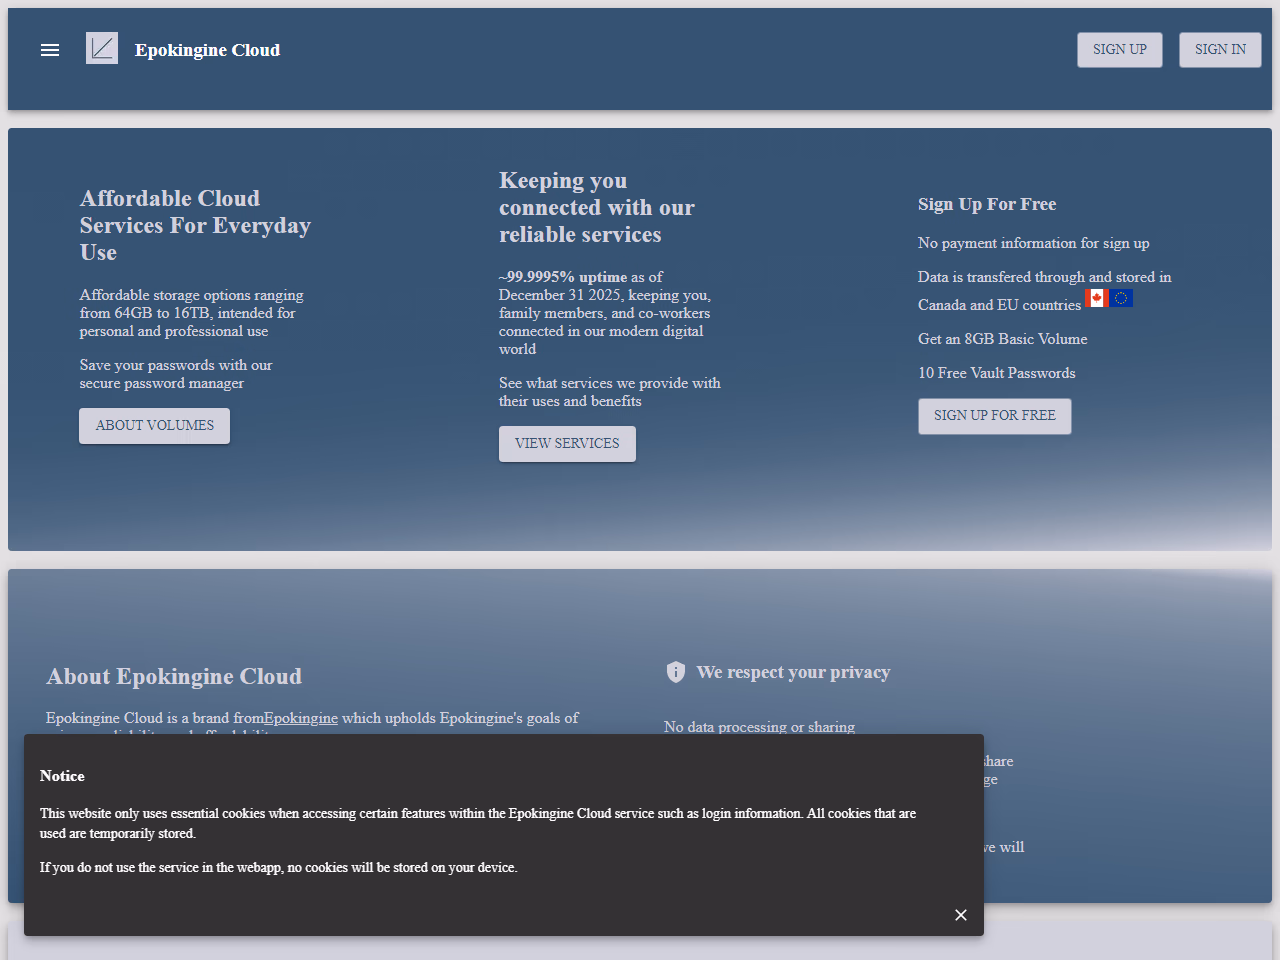Open the hamburger navigation menu
The image size is (1280, 960).
[x=50, y=50]
